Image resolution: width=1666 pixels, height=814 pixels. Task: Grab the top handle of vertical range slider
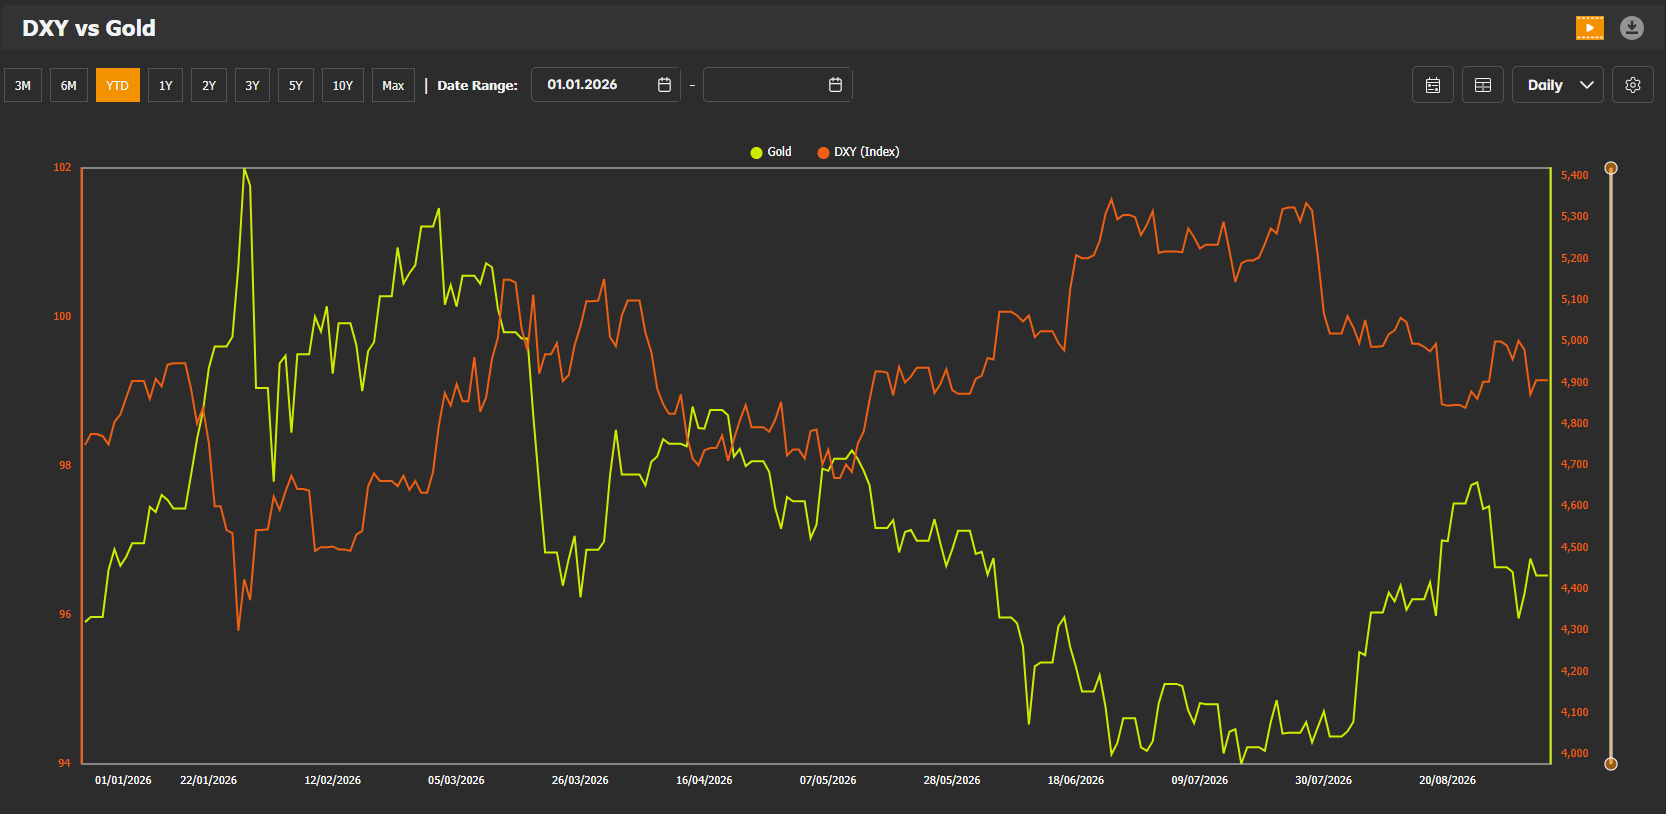click(x=1611, y=168)
